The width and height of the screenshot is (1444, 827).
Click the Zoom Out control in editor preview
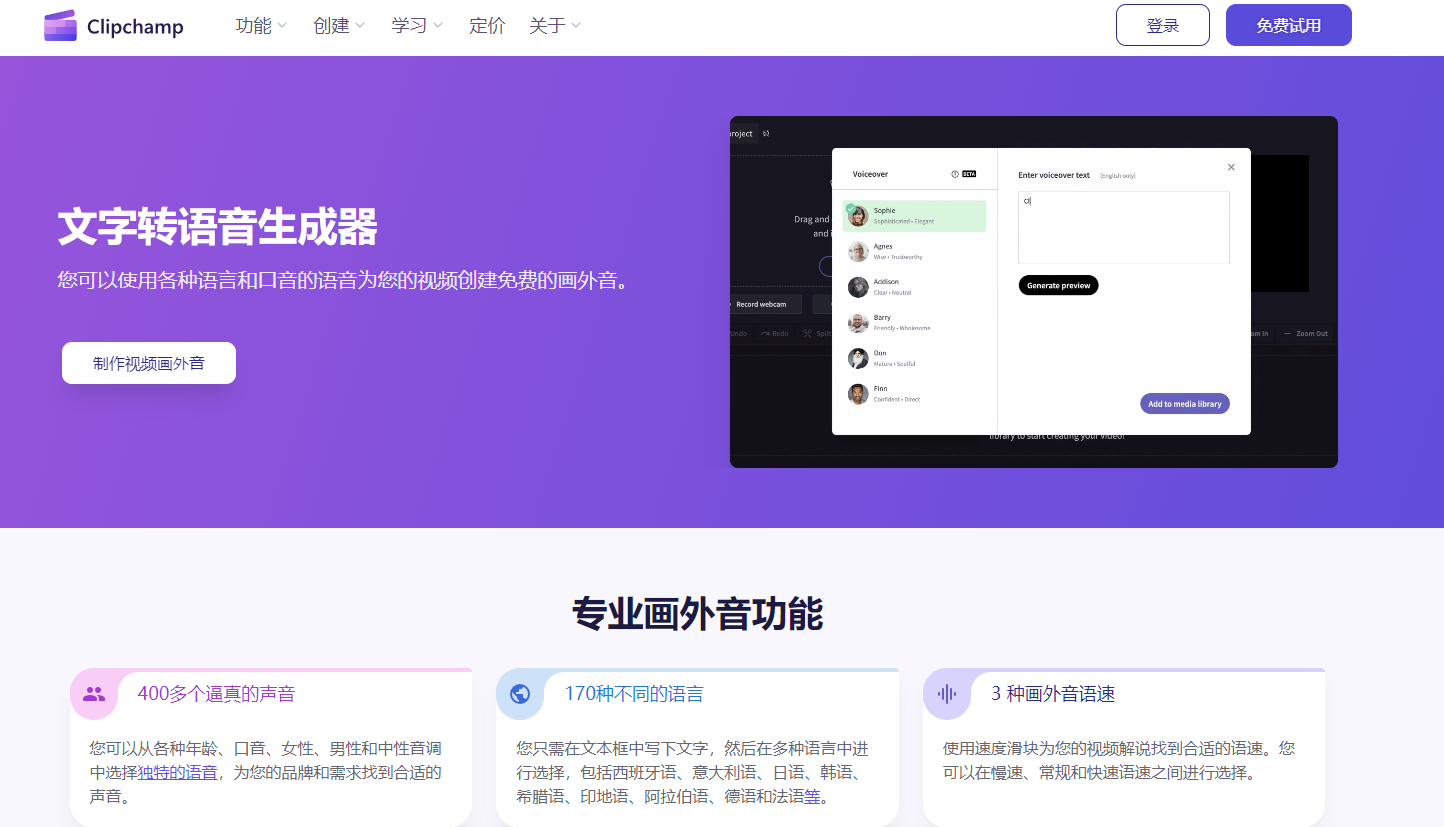click(x=1306, y=334)
